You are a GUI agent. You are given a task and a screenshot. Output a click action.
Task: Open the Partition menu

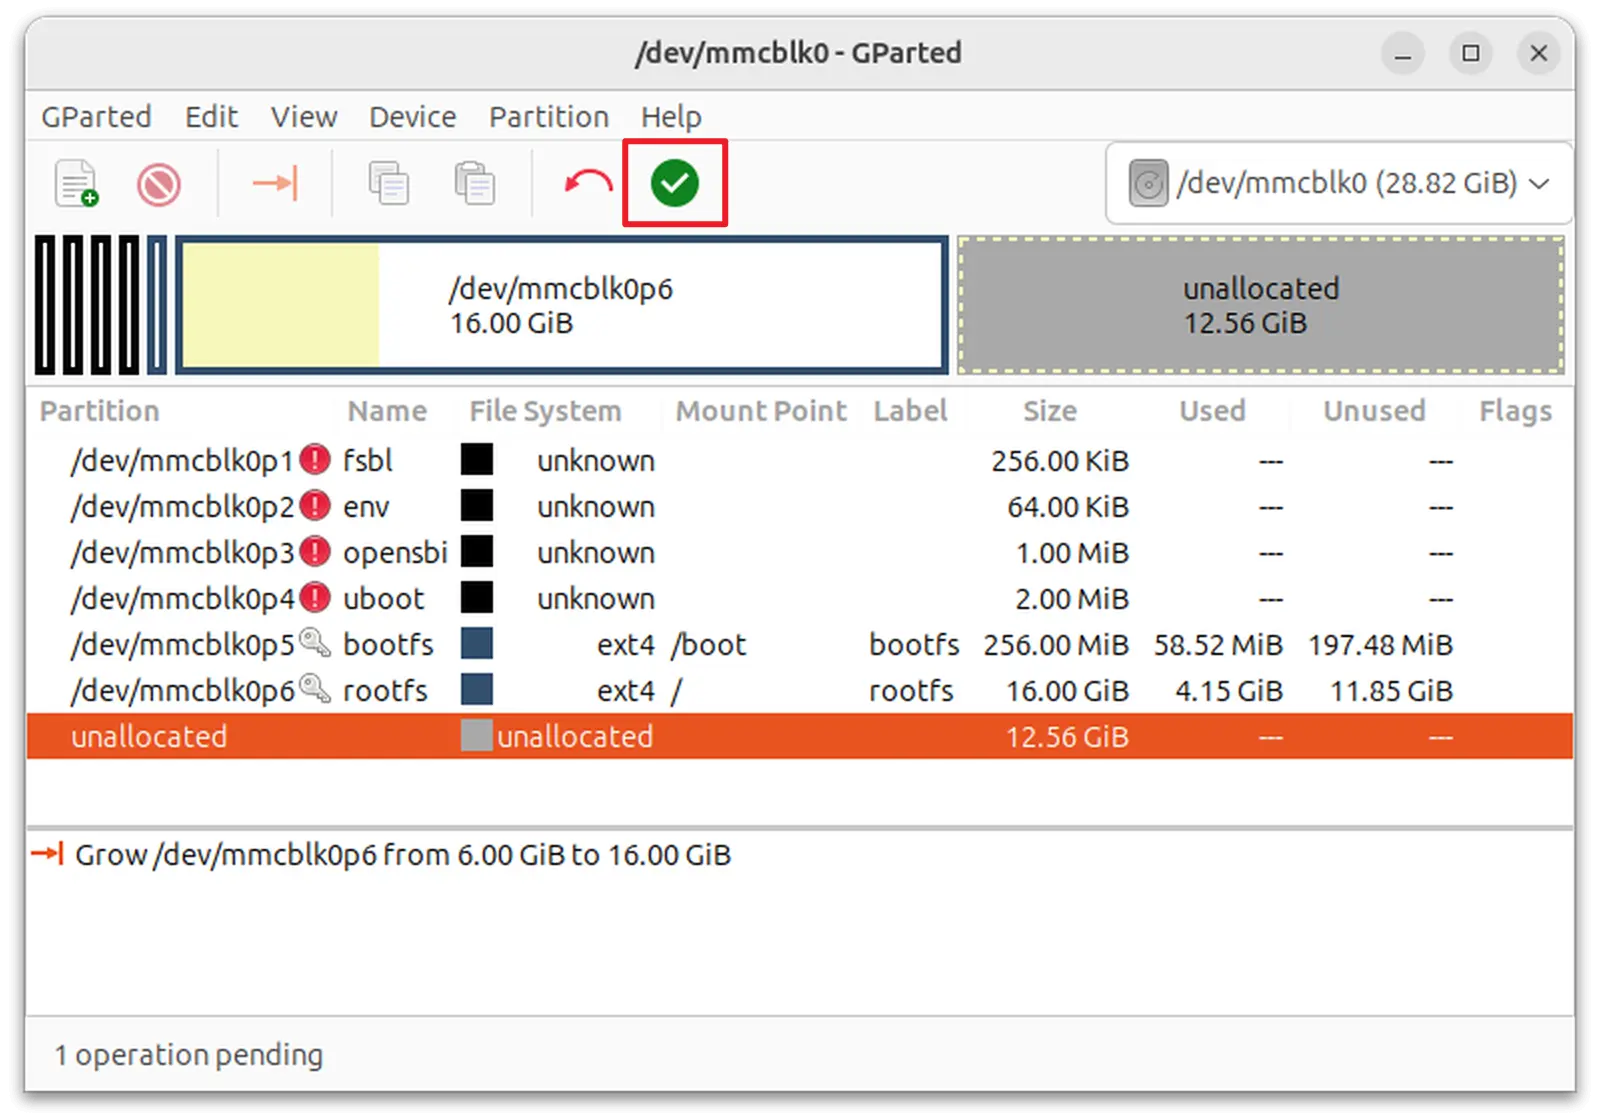(x=549, y=117)
